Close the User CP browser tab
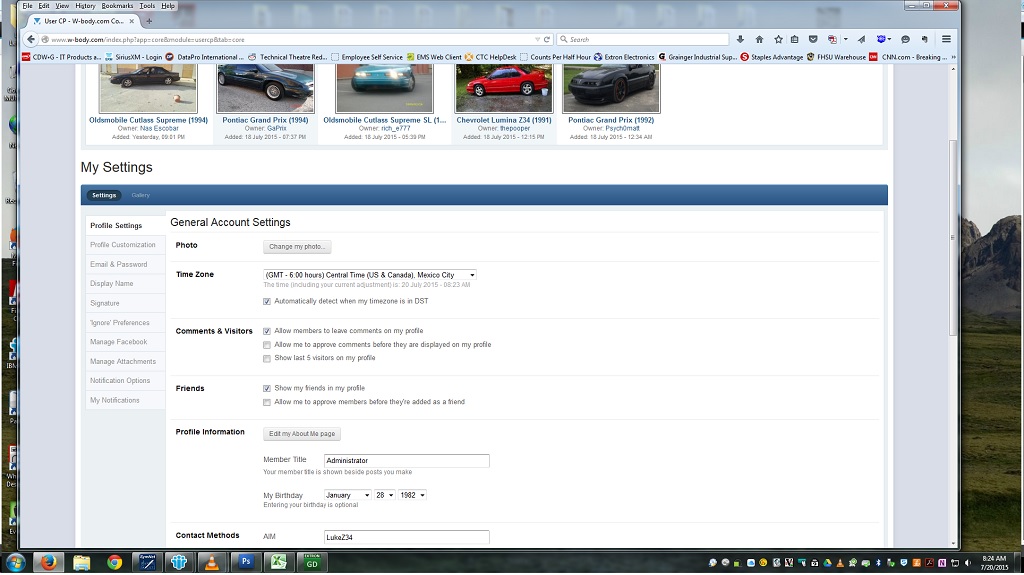Screen dimensions: 1024x575 tap(131, 21)
